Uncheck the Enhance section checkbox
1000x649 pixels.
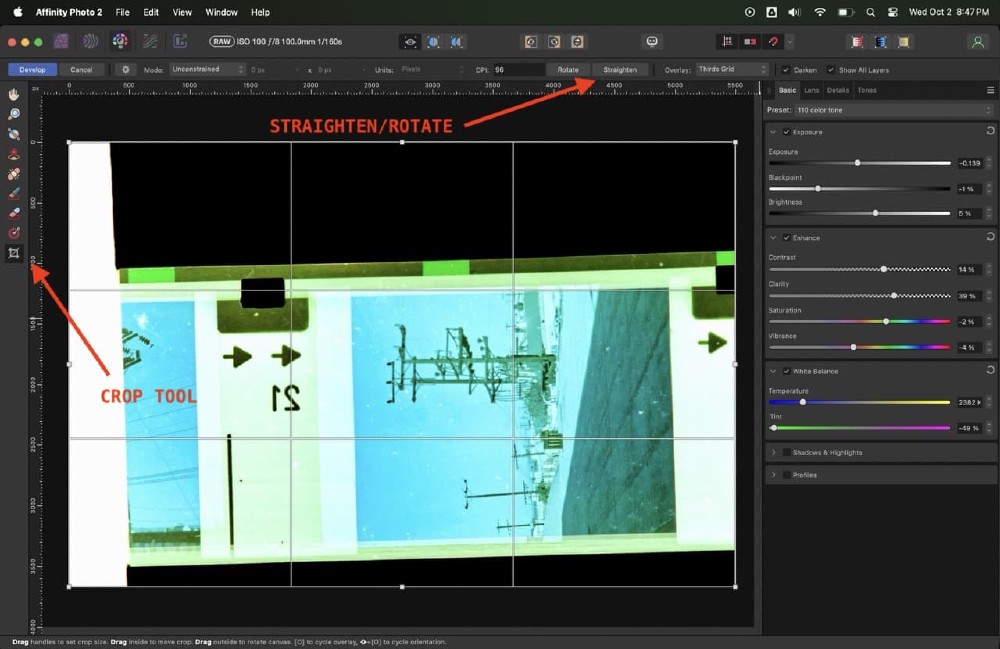pos(786,238)
